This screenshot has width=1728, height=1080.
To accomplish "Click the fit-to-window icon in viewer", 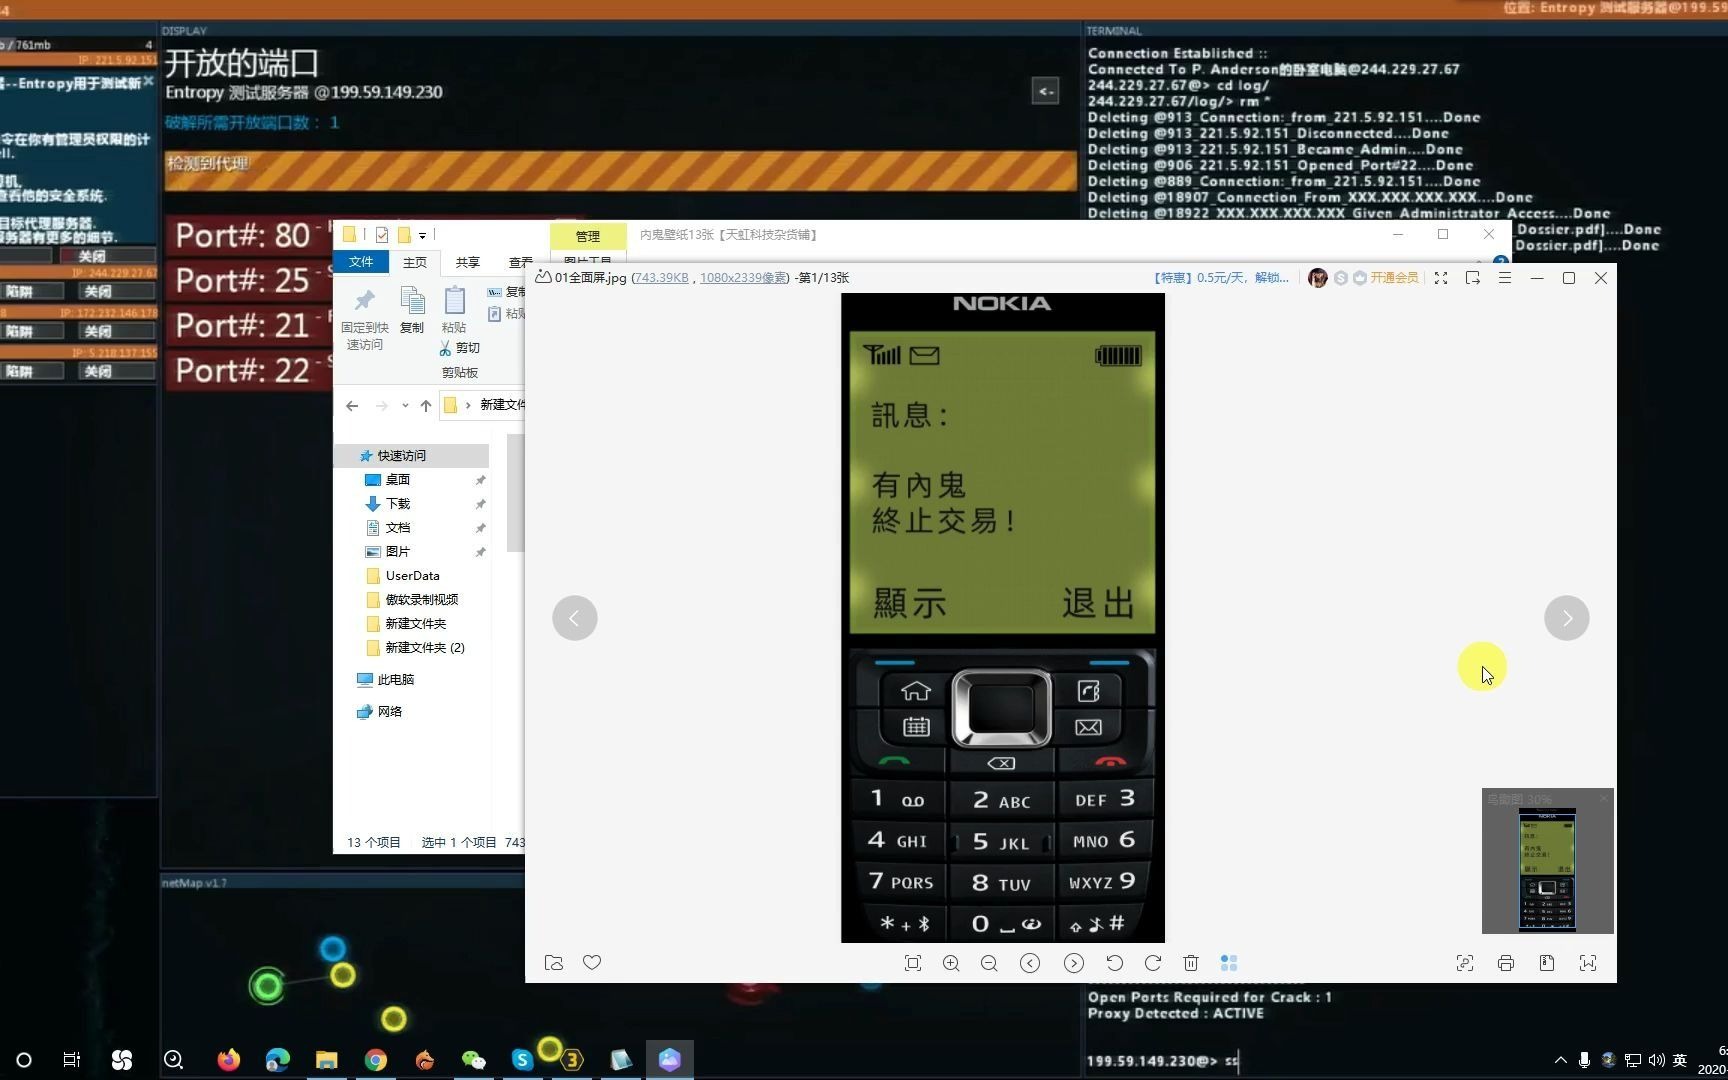I will click(912, 963).
